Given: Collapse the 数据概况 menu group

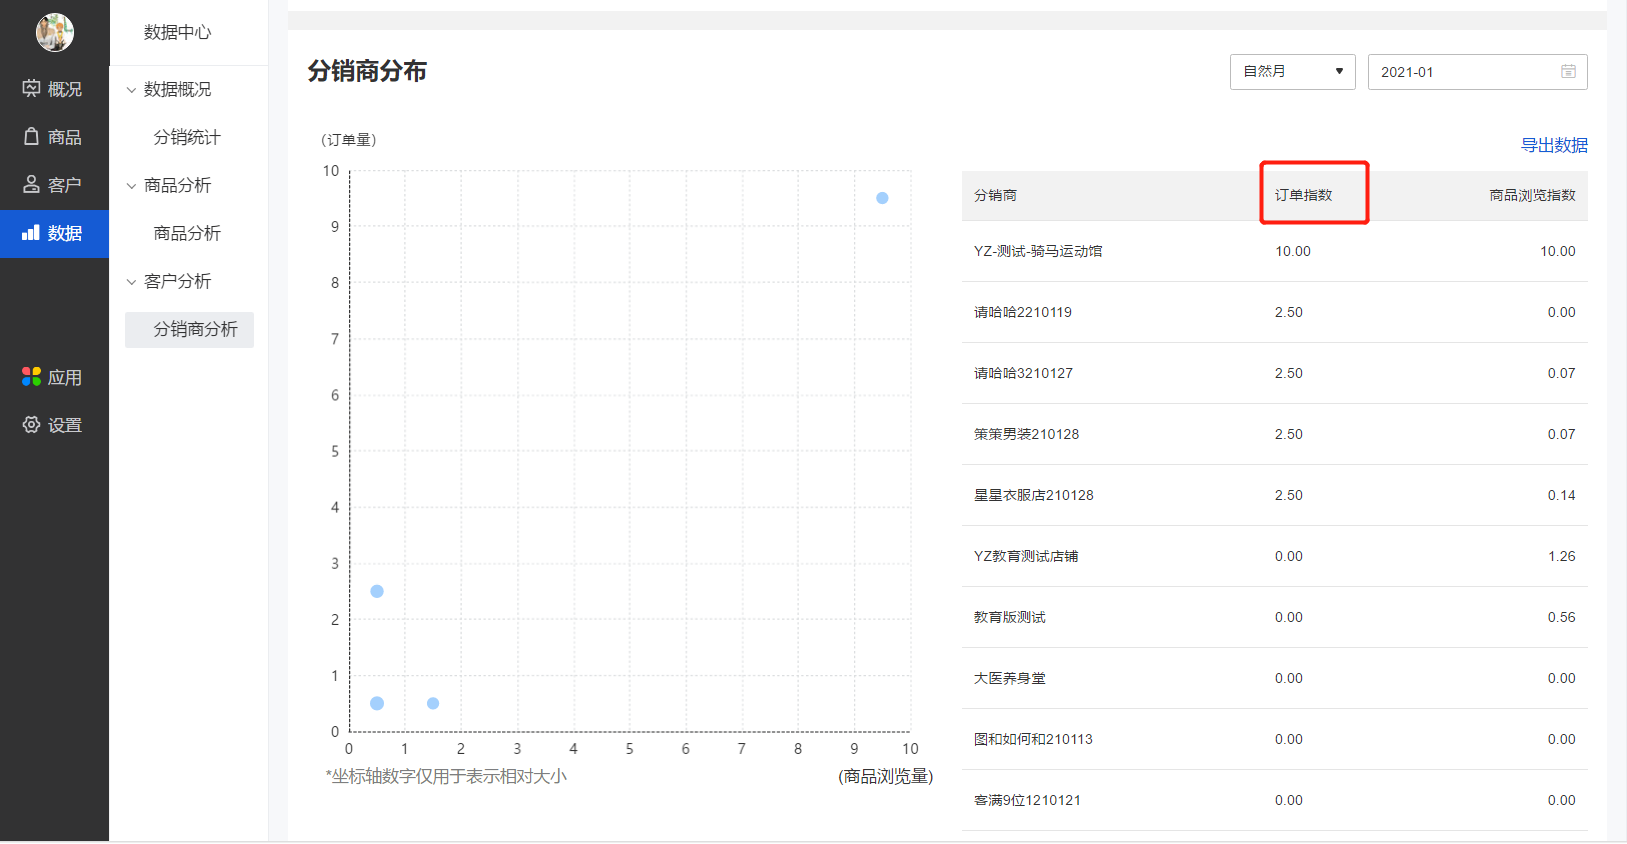Looking at the screenshot, I should pos(131,90).
